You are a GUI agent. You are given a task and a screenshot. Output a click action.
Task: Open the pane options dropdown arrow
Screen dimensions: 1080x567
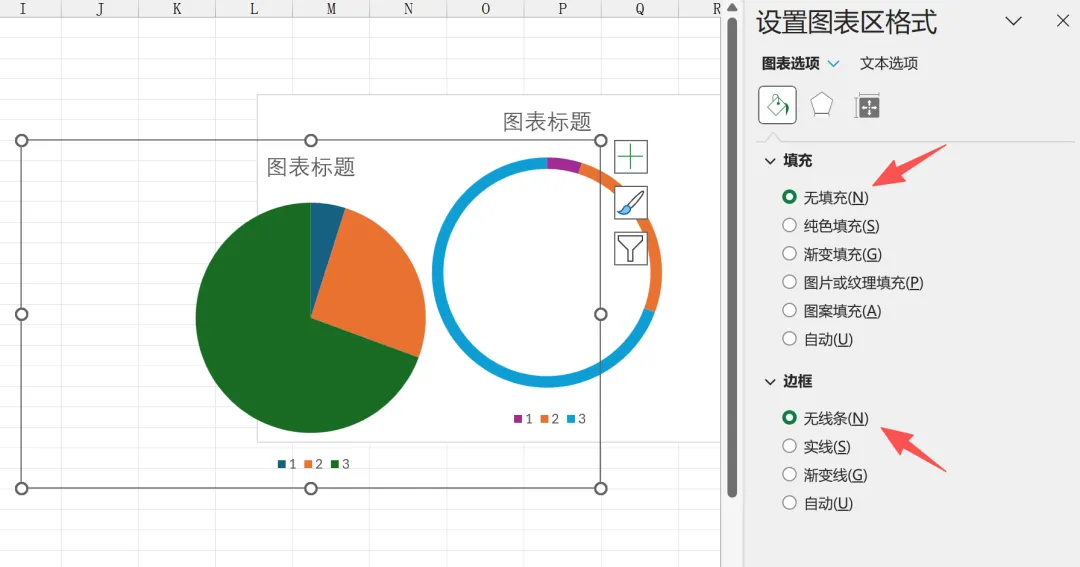pos(1013,21)
